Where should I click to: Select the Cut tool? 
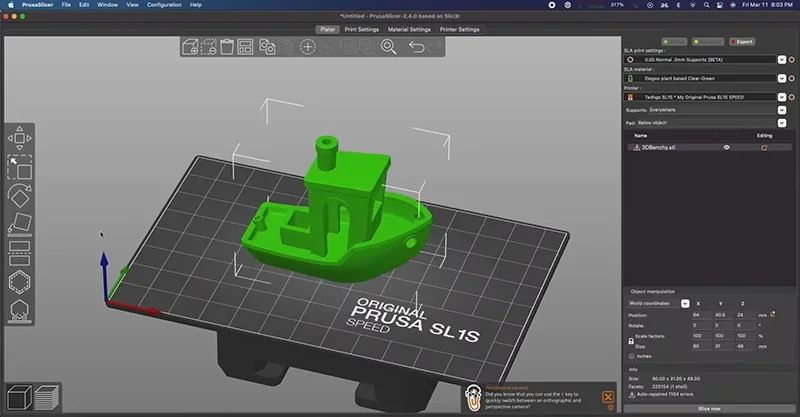click(19, 253)
